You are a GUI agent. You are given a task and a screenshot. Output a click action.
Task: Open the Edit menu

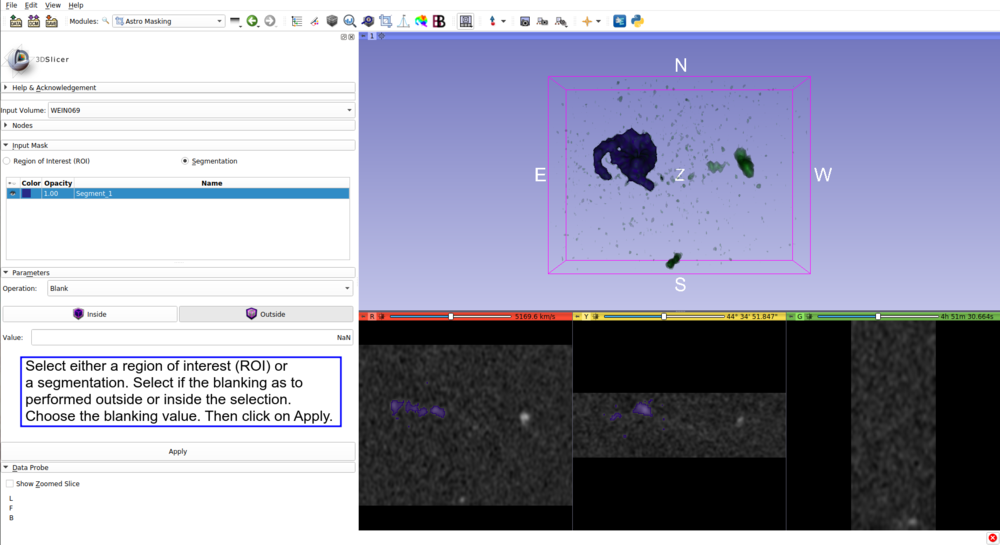pos(31,5)
